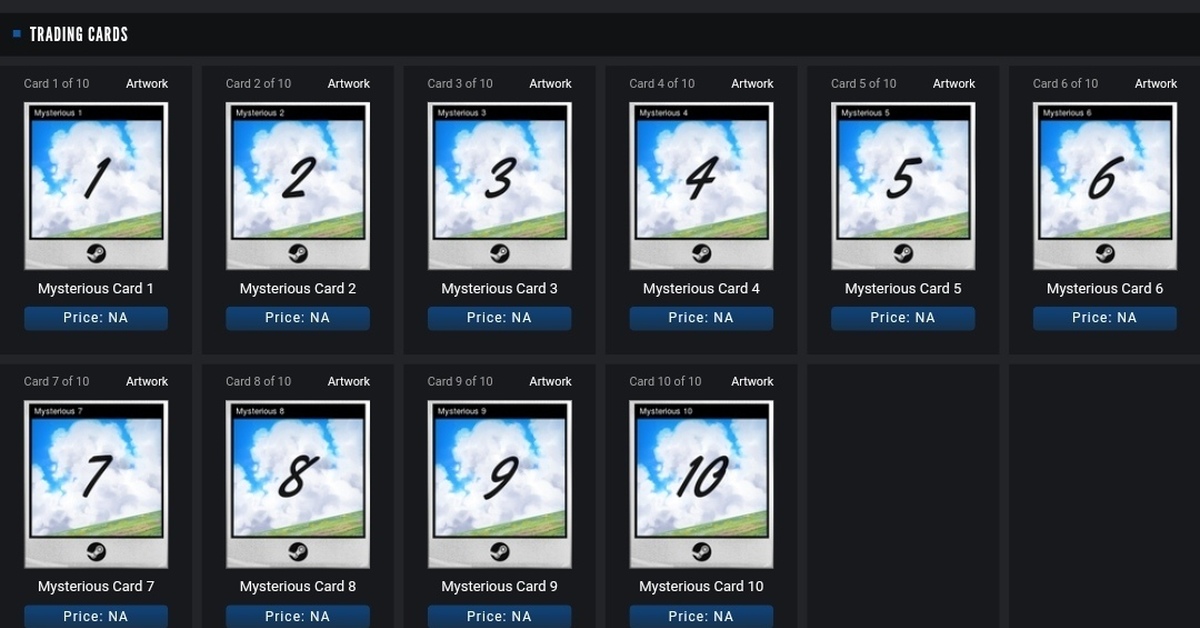The image size is (1200, 628).
Task: Click the Steam logo on Mysterious Card 5
Action: coord(903,253)
